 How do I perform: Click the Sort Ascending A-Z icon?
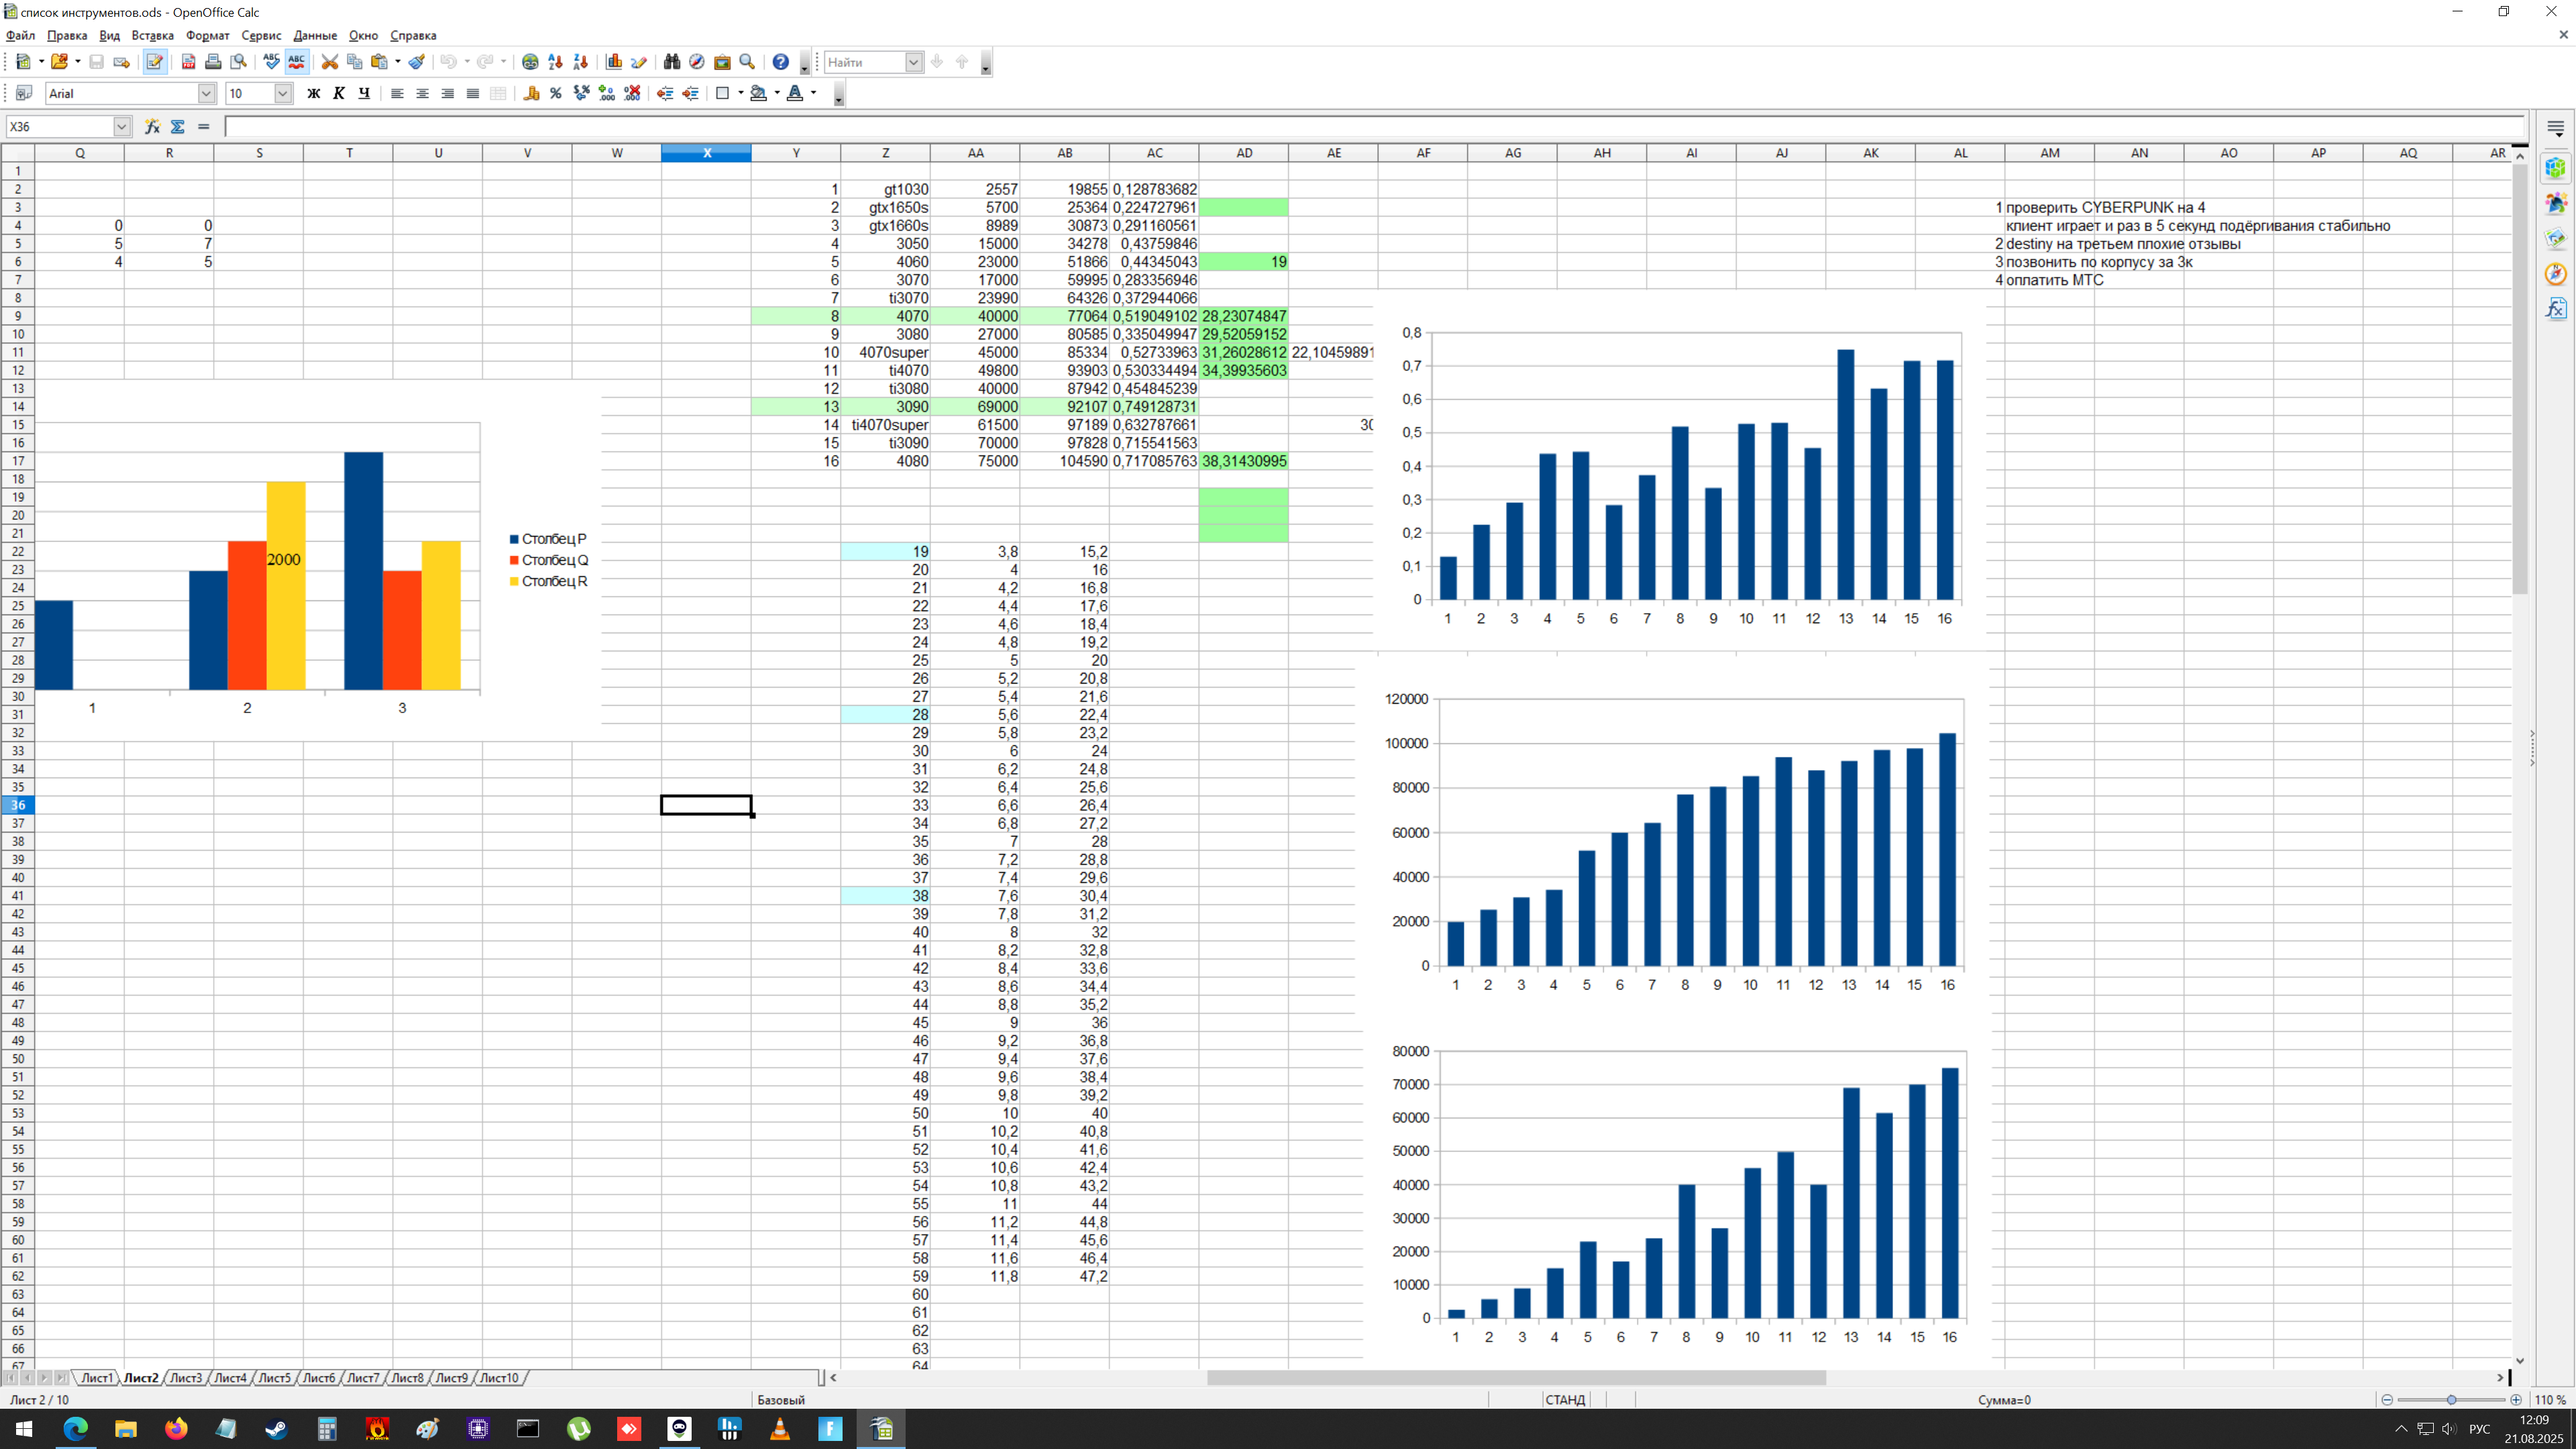pos(555,62)
